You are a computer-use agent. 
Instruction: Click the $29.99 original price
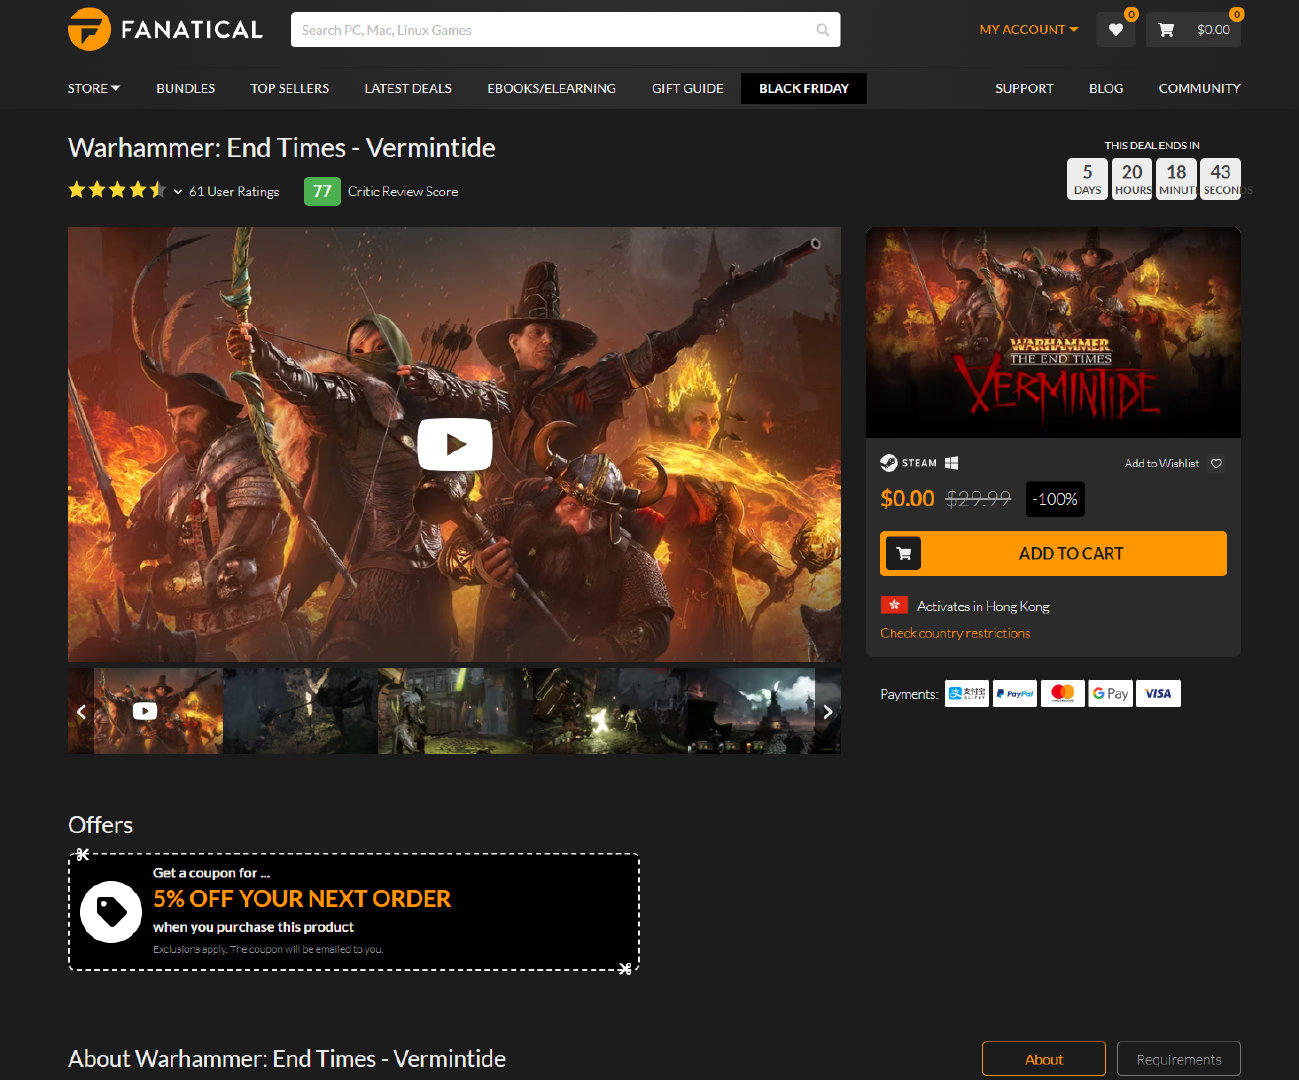pyautogui.click(x=979, y=498)
